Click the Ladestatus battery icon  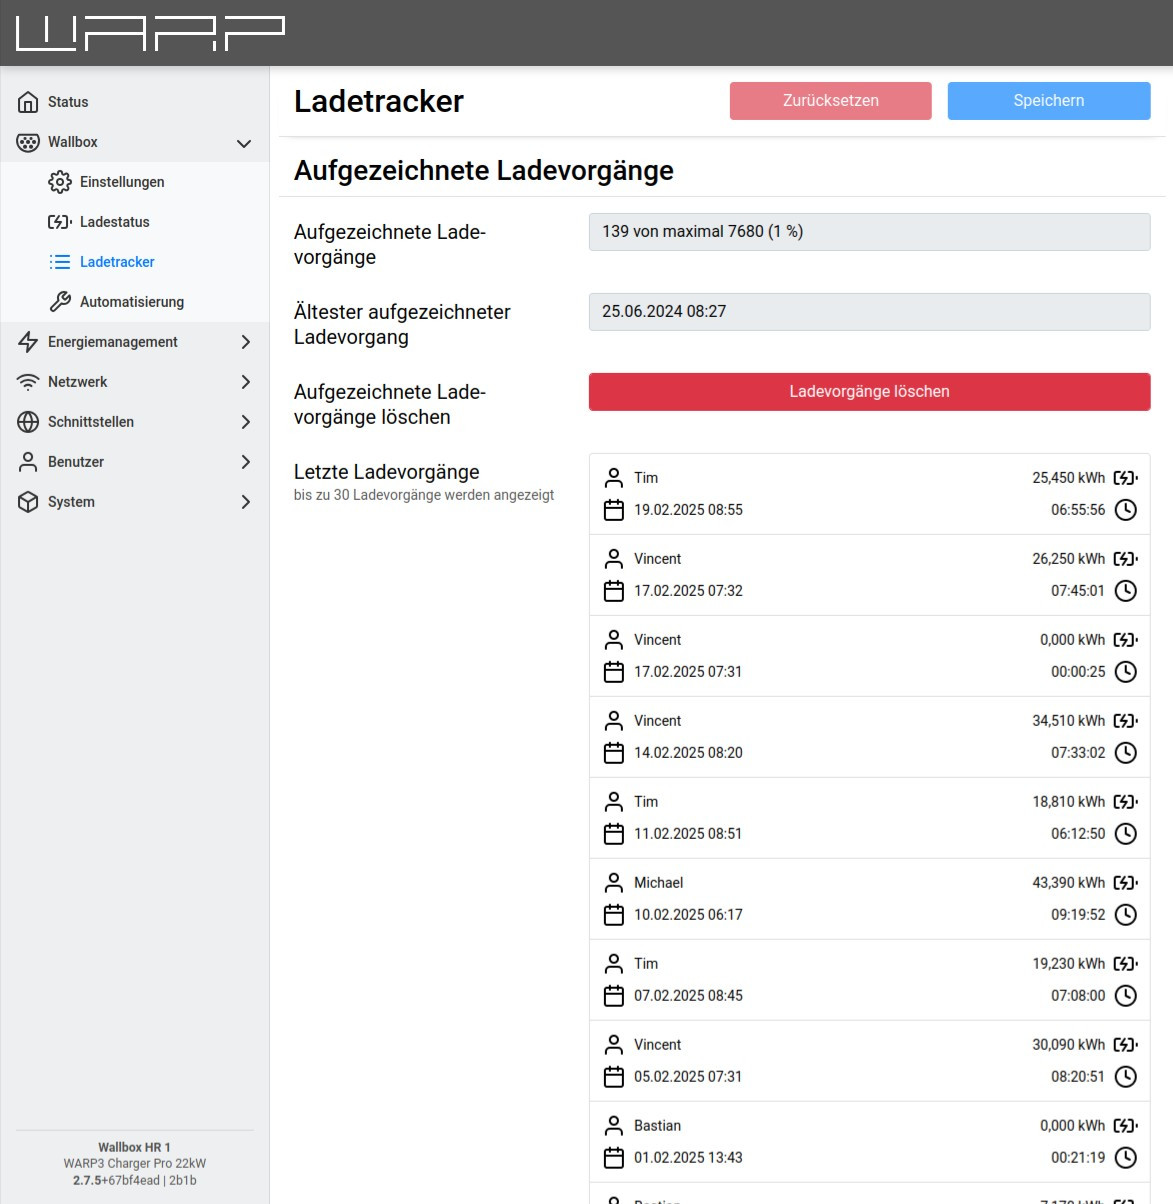pyautogui.click(x=60, y=222)
